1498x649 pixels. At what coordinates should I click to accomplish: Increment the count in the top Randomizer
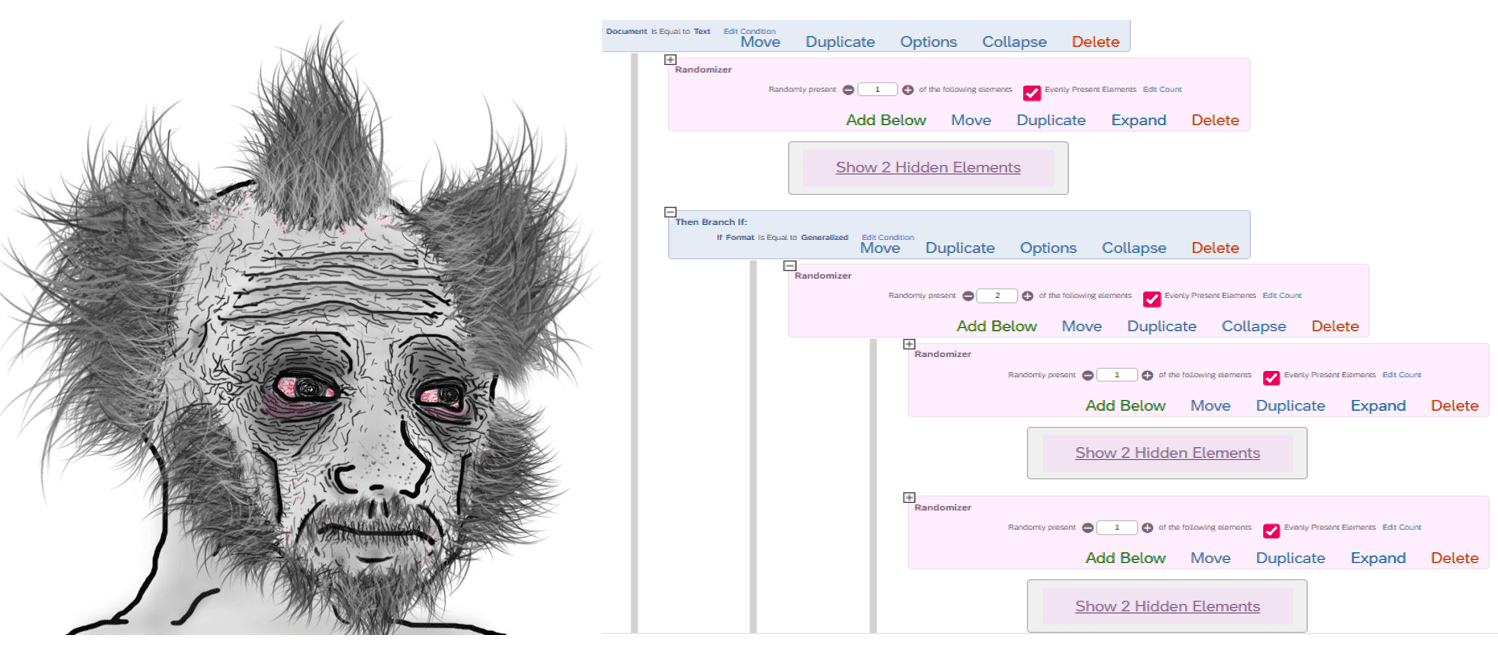point(906,89)
